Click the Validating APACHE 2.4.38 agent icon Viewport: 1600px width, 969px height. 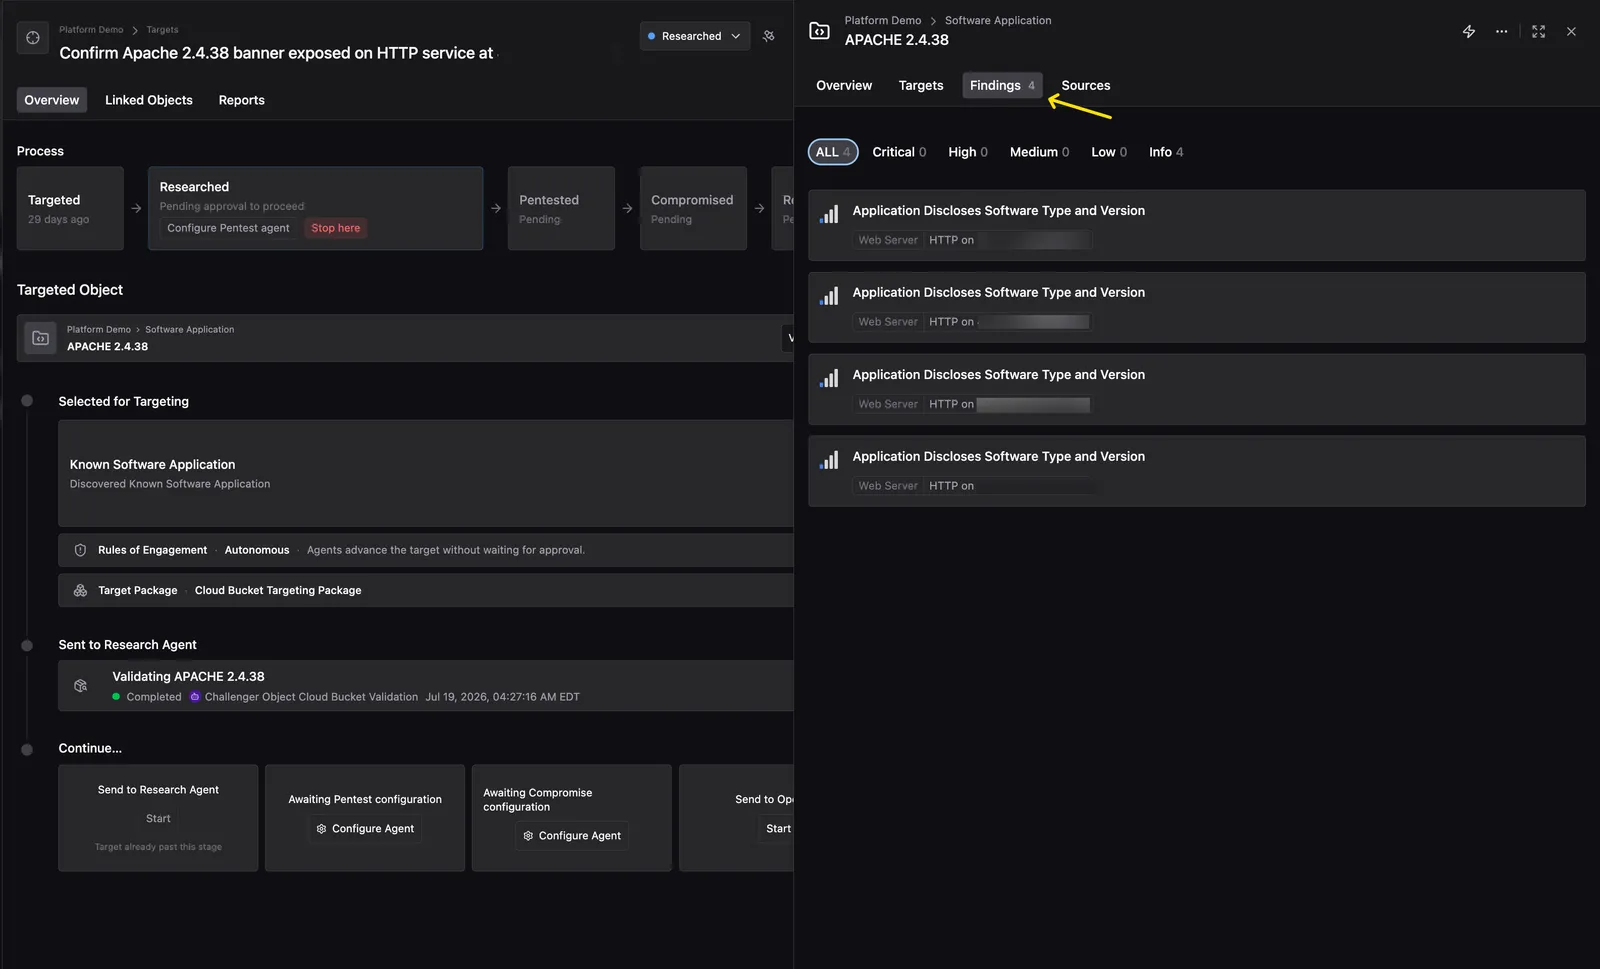click(x=81, y=686)
